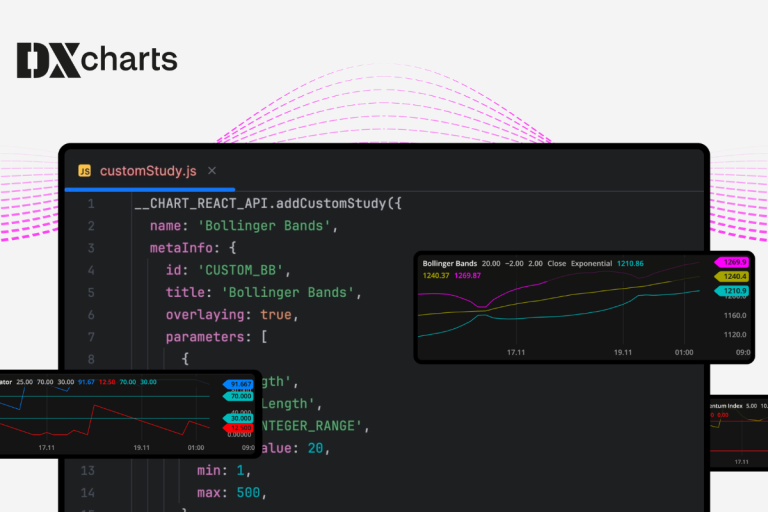Click the JS file icon on customStudy.js tab

(x=85, y=171)
